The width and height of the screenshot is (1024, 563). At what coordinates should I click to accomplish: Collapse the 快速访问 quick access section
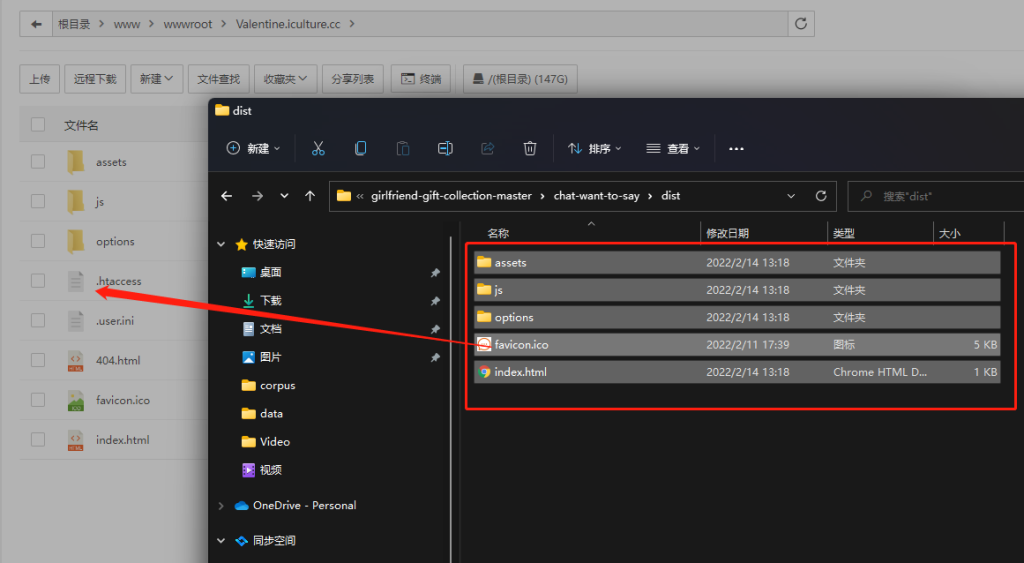[x=221, y=244]
